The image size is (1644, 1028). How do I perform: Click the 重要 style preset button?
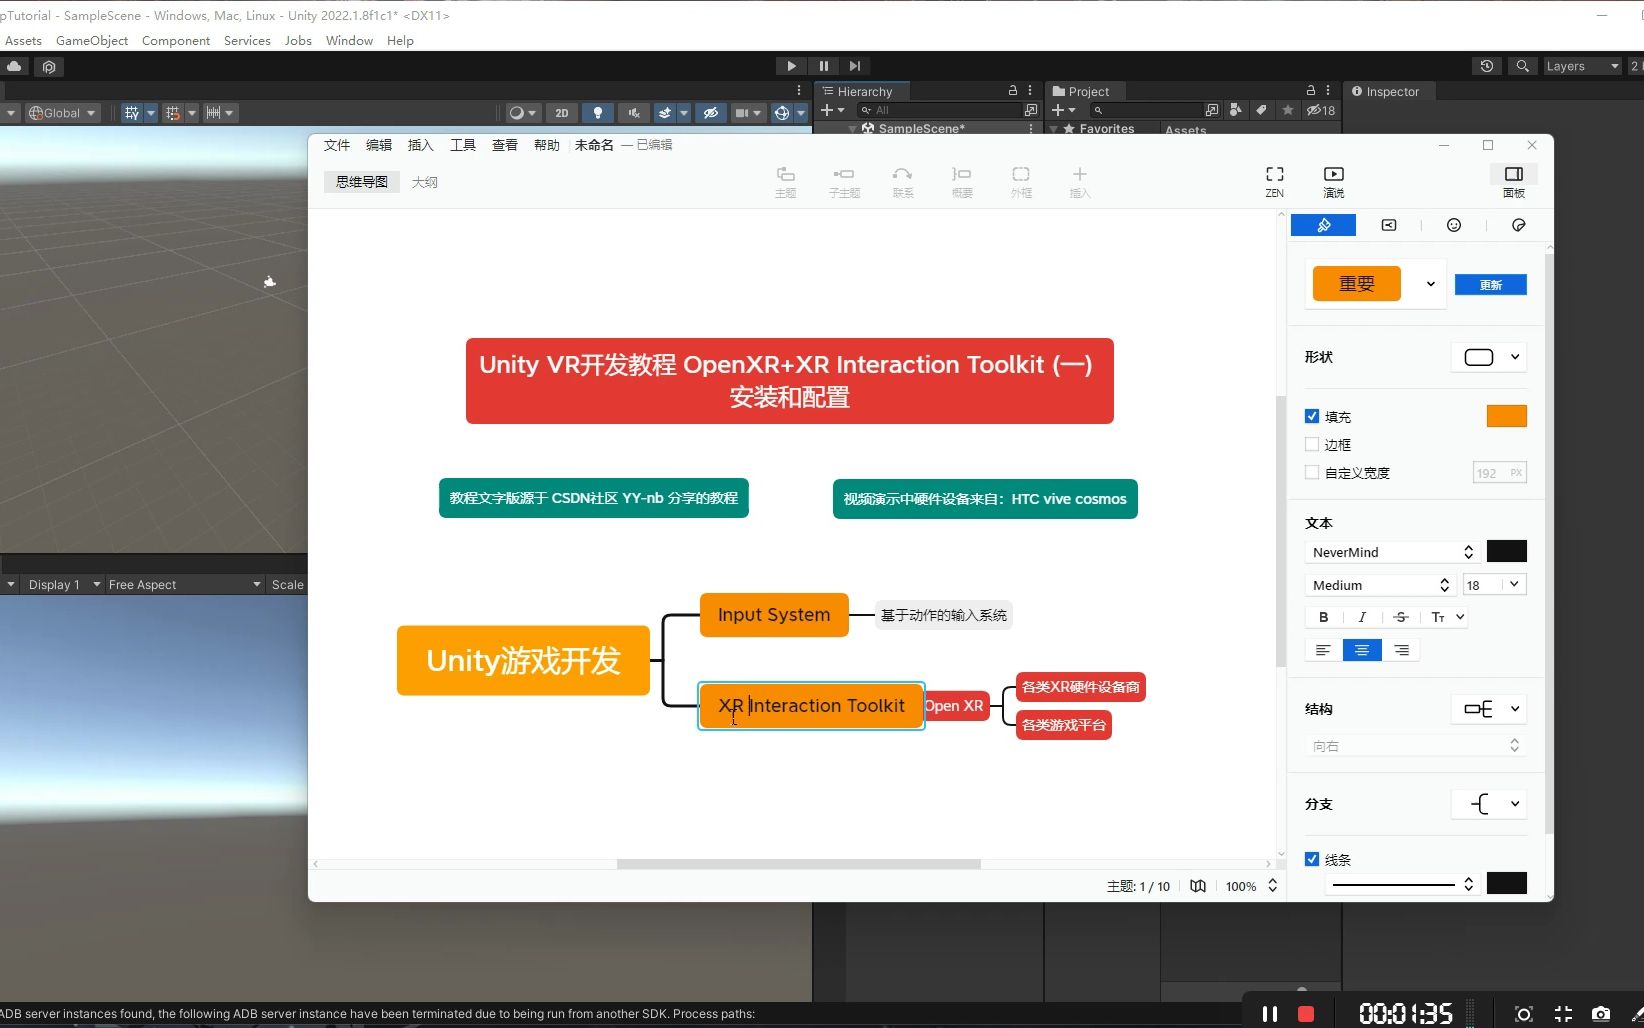pos(1357,284)
